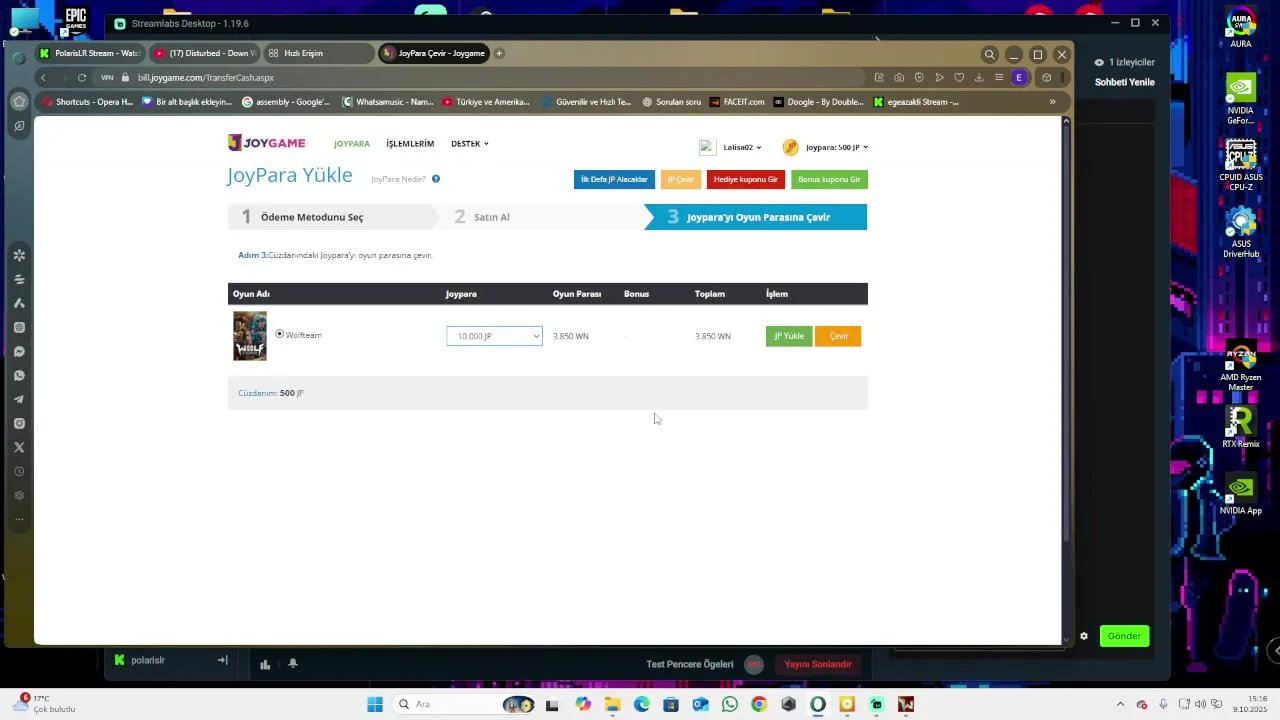Open the JoyPara Nedir blue help icon

point(436,179)
